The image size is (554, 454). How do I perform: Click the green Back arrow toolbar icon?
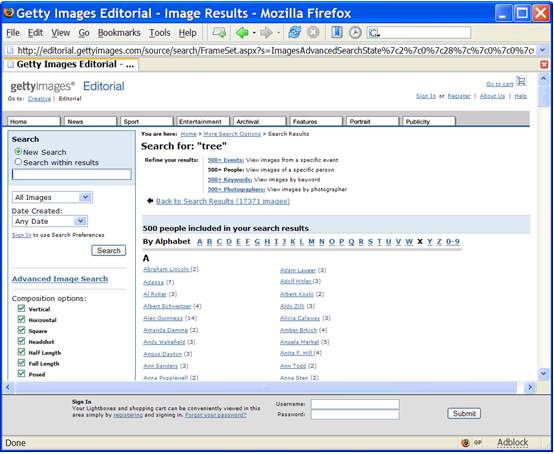click(242, 33)
